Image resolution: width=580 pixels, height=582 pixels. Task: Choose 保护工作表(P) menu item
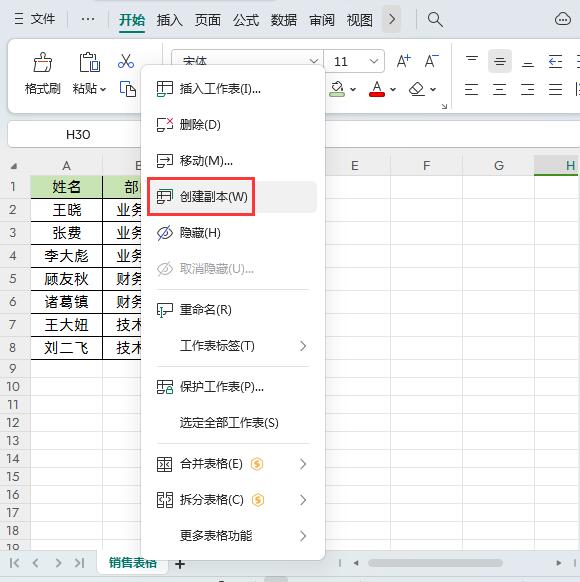tap(232, 387)
